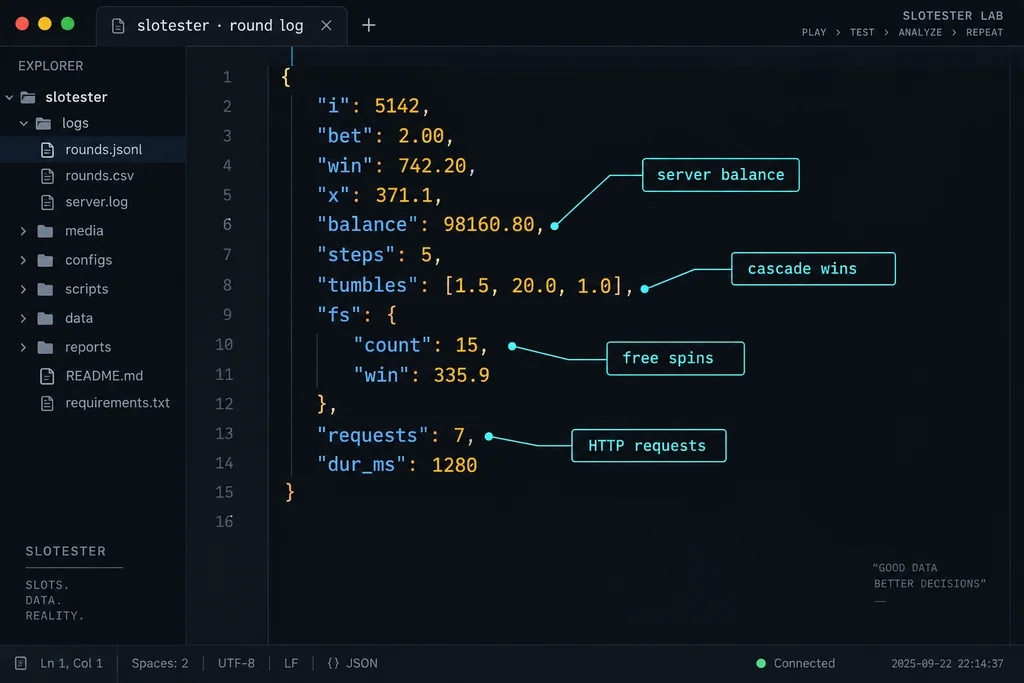
Task: Change line ending via LF
Action: [291, 663]
